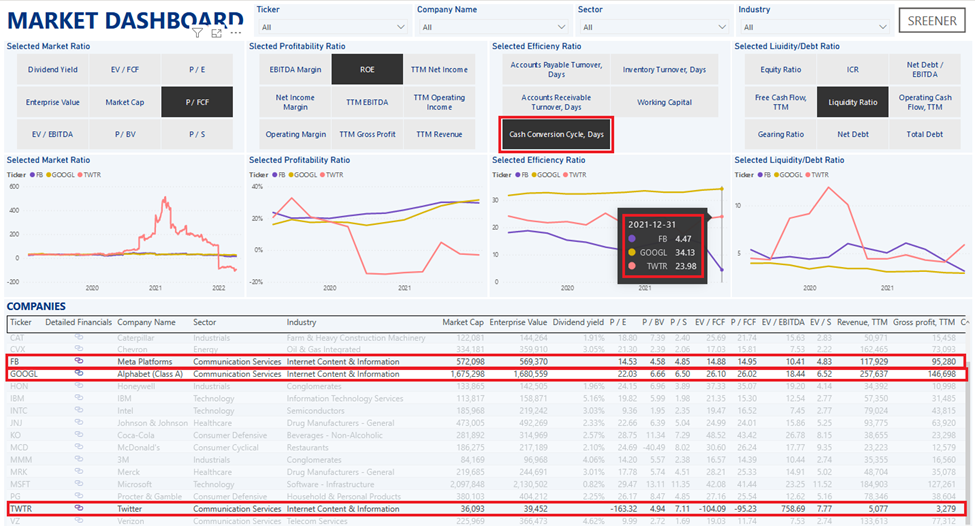
Task: Select the Working Capital efficiency ratio
Action: click(665, 102)
